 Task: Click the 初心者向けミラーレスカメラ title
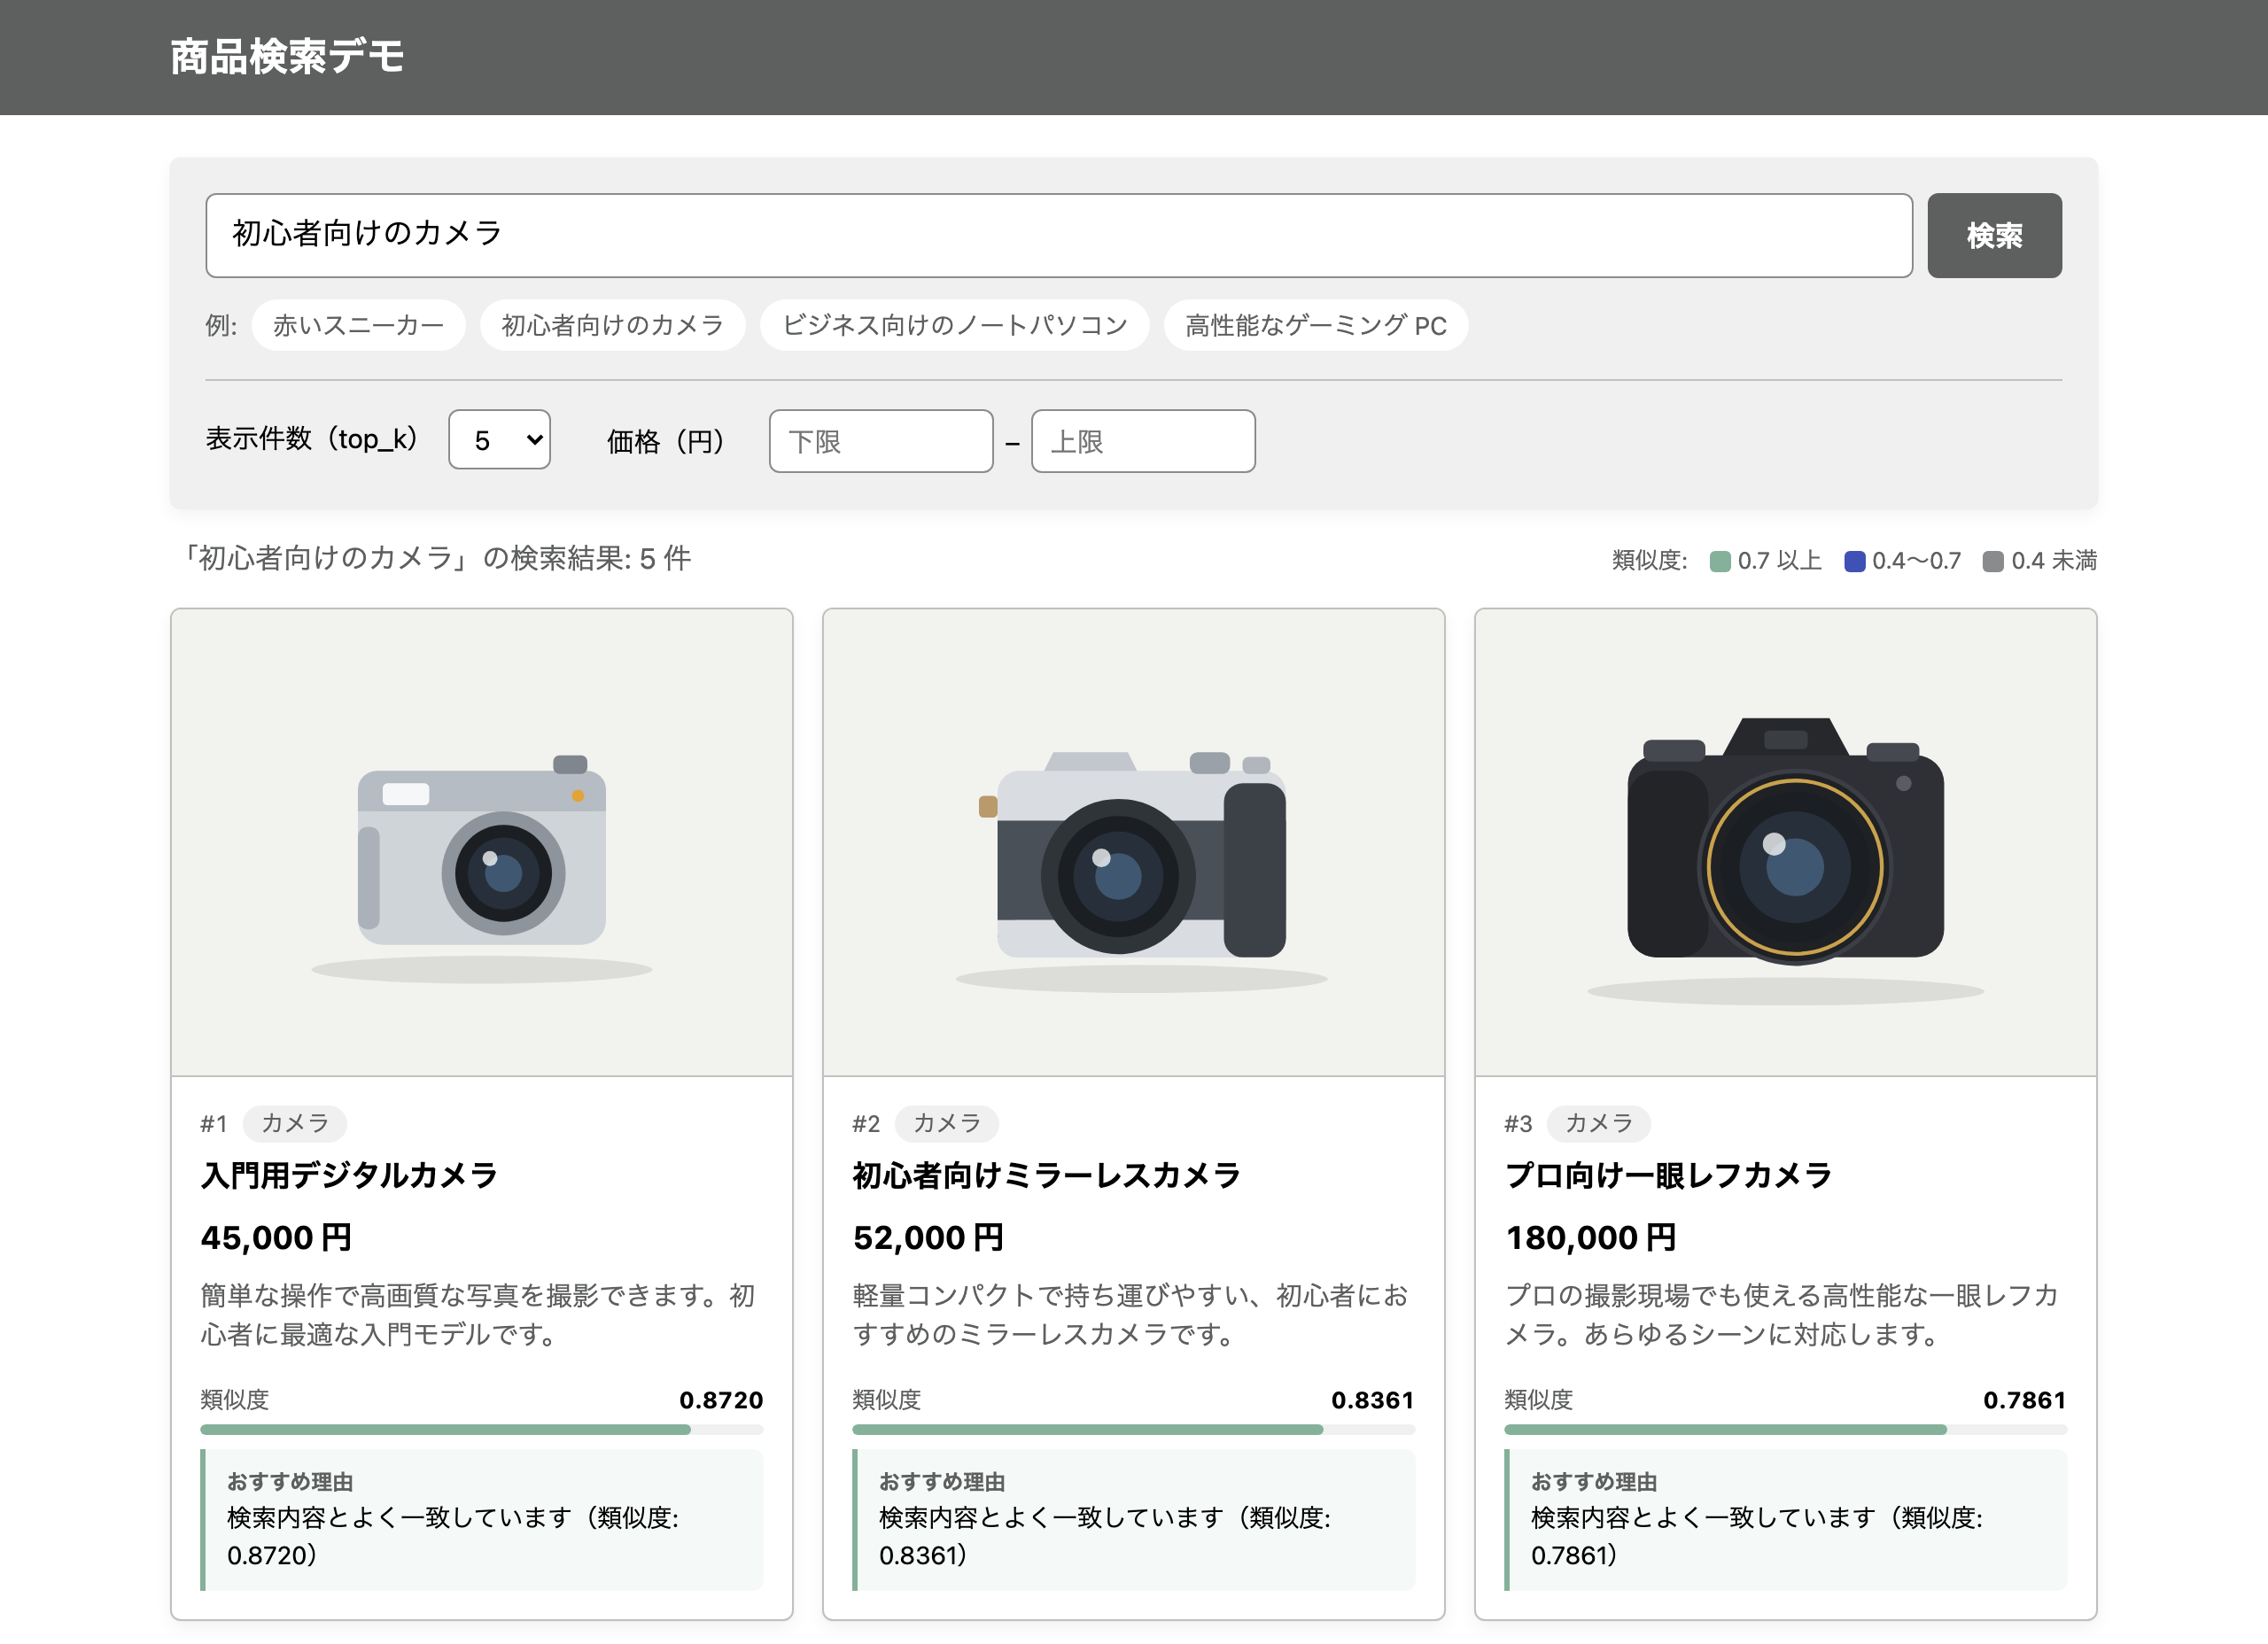[1046, 1175]
